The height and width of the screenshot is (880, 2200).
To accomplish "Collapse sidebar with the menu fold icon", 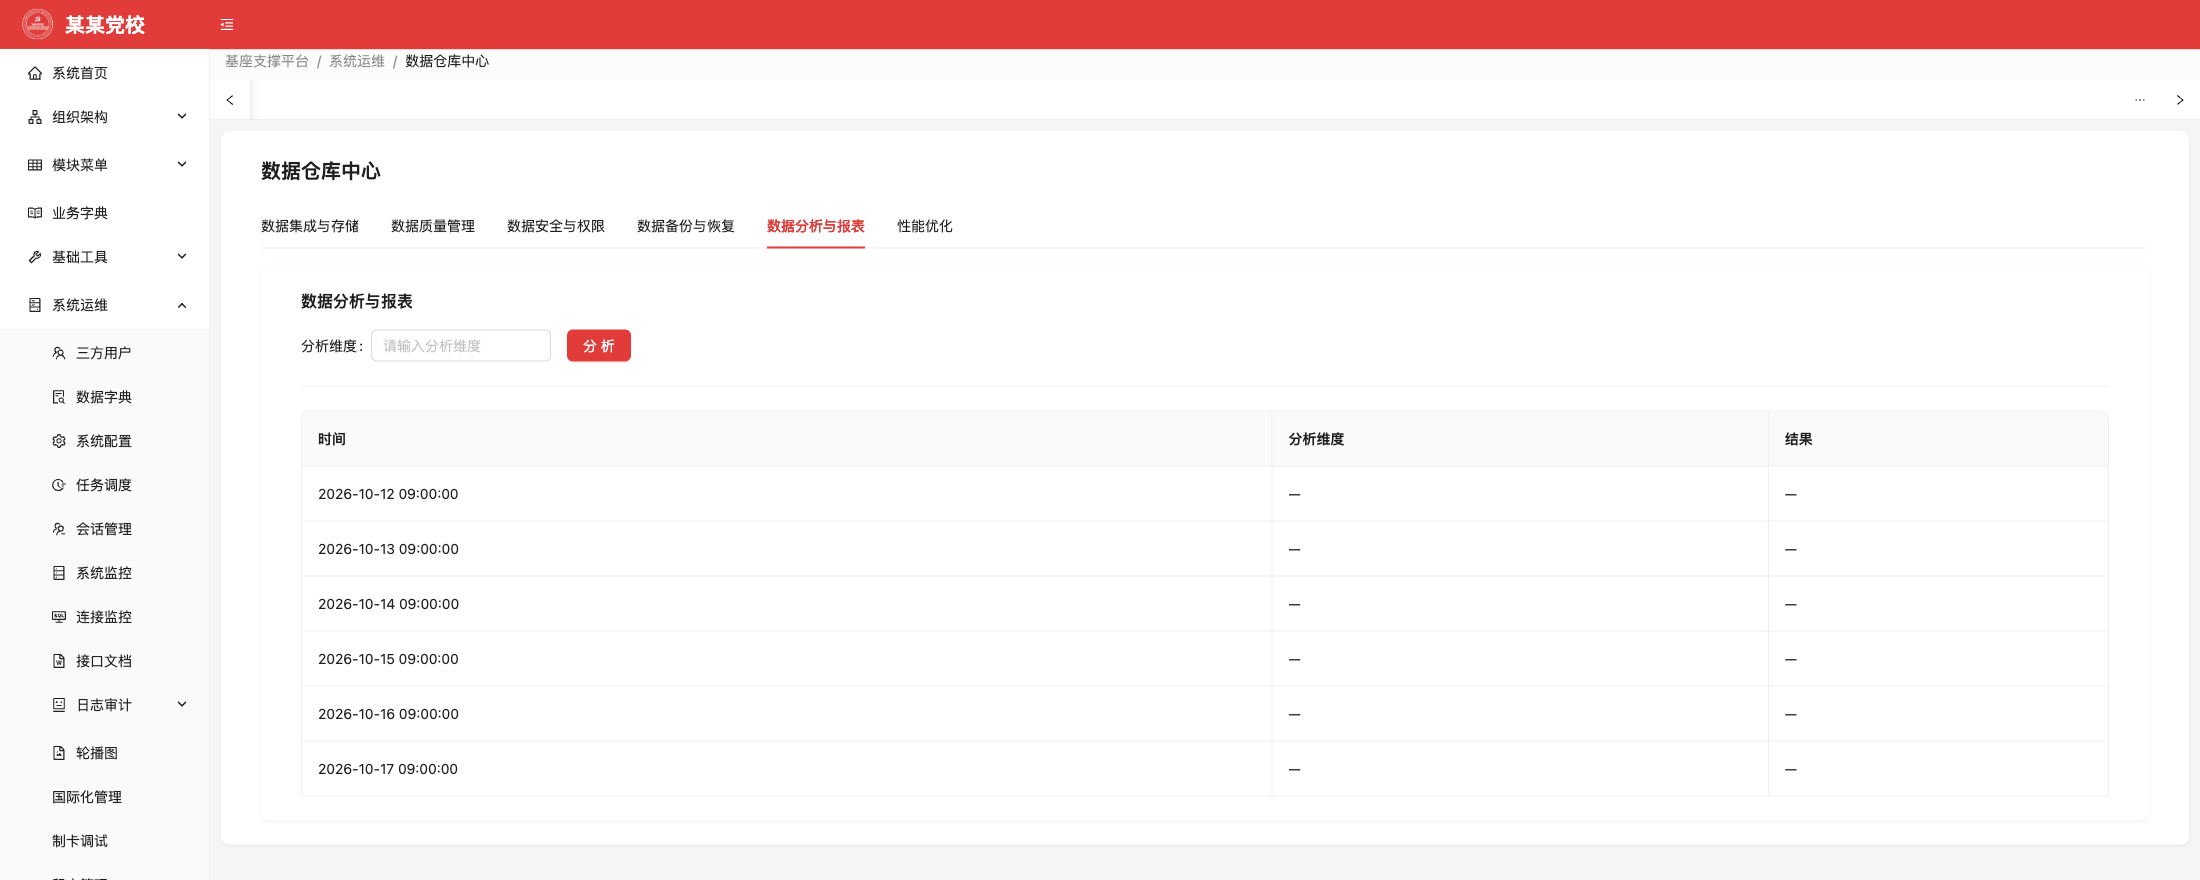I will pos(227,25).
